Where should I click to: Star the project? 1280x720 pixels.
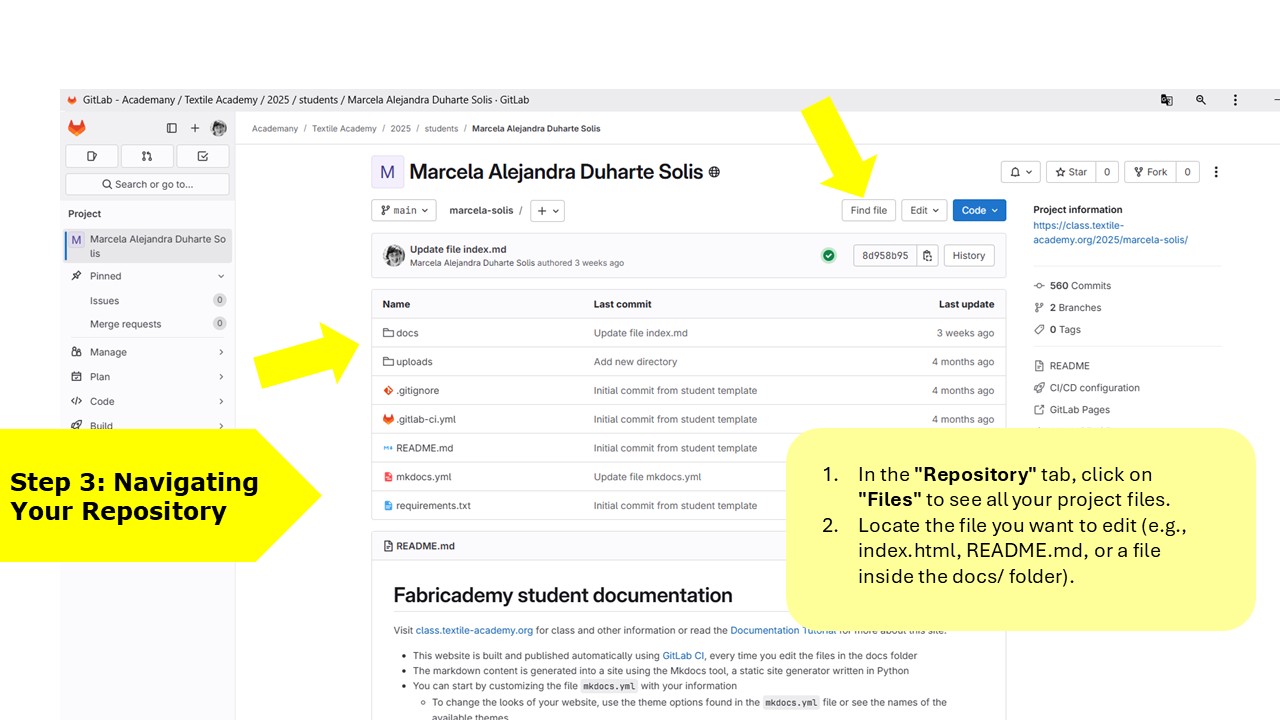coord(1071,172)
